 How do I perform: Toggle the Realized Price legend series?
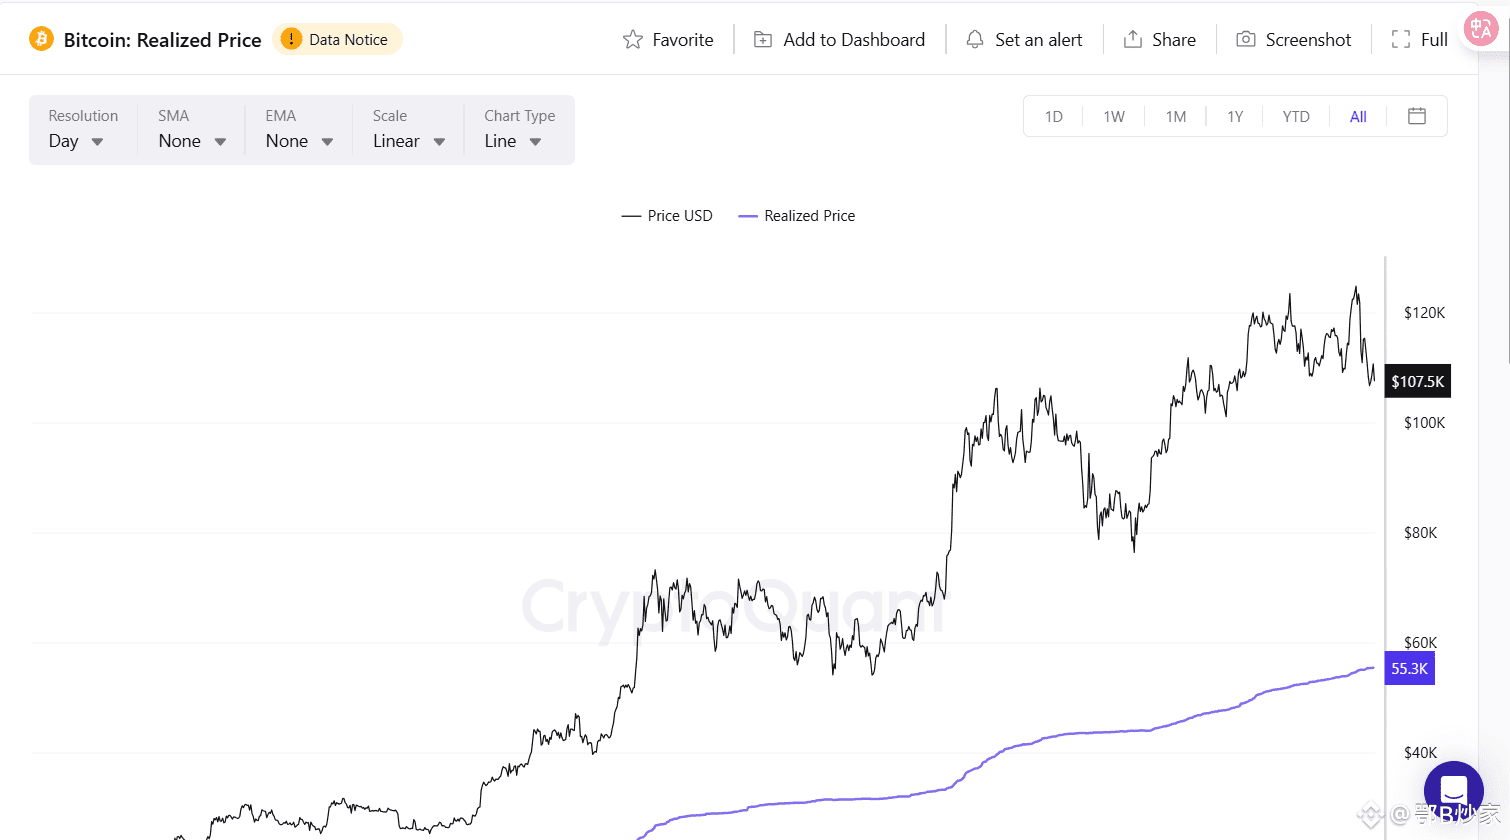[x=797, y=216]
